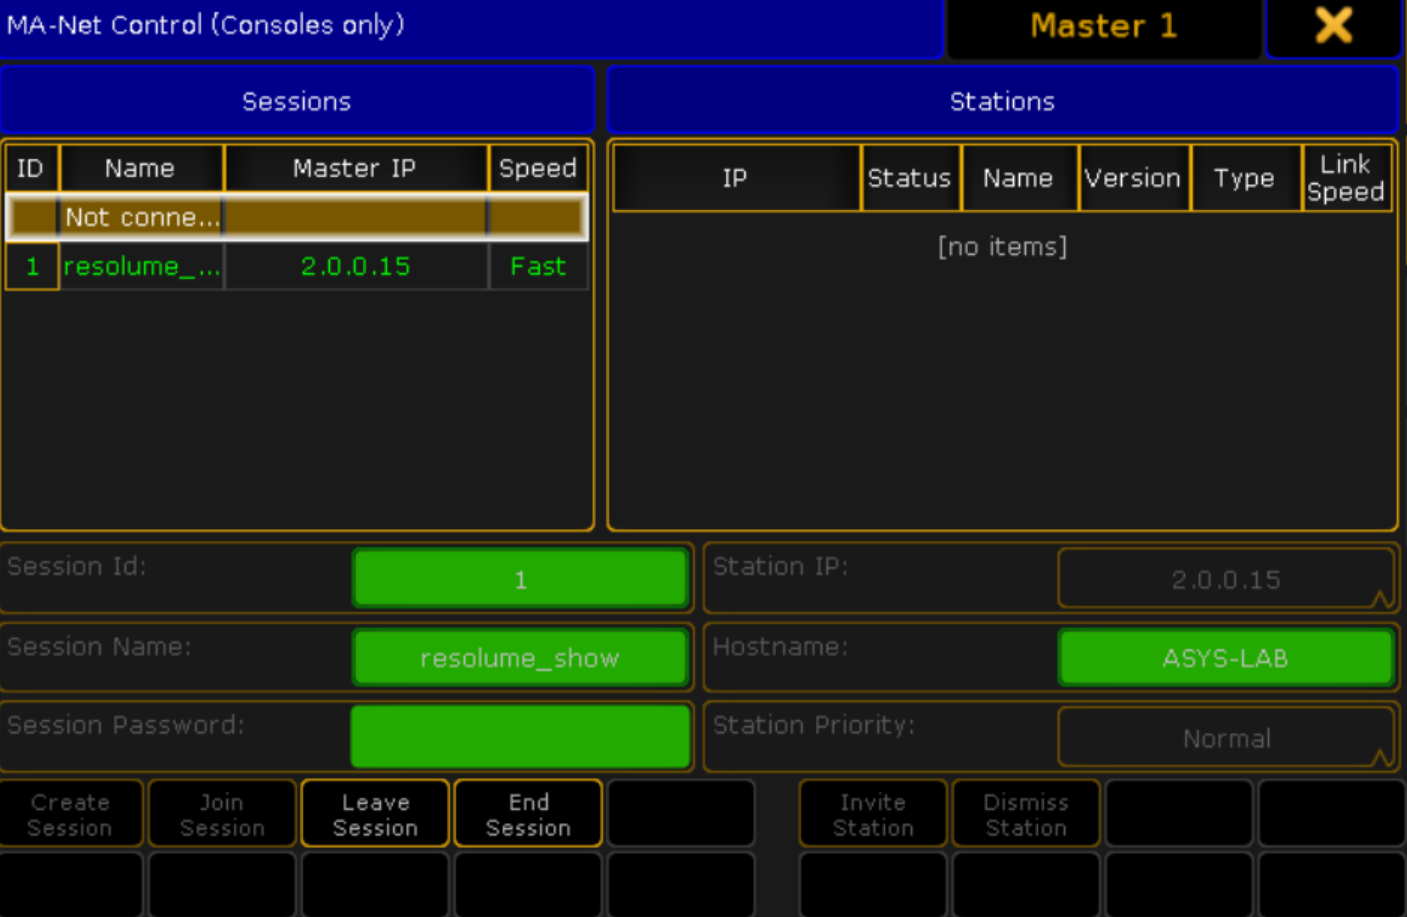The height and width of the screenshot is (917, 1407).
Task: Click the Leave Session button
Action: [375, 814]
